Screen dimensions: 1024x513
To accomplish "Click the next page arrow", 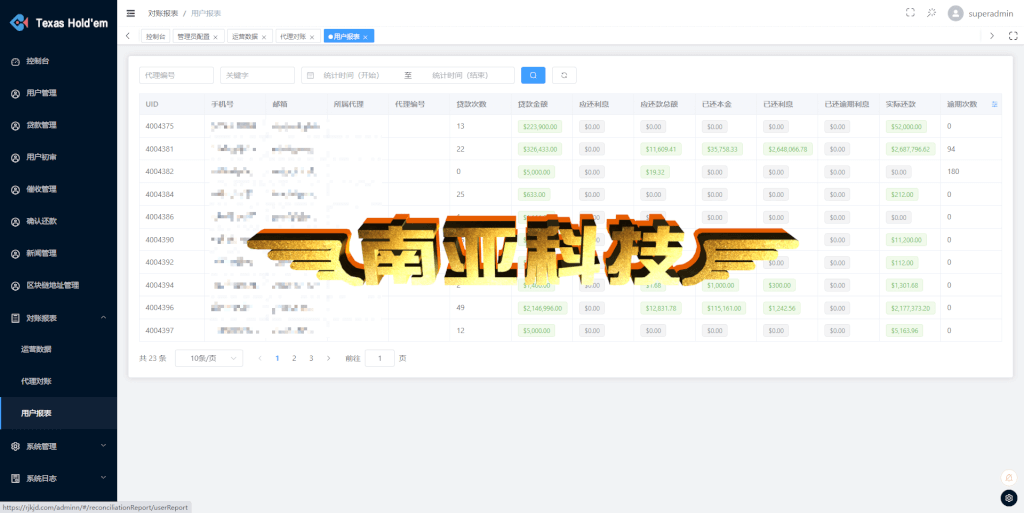I will click(x=328, y=358).
